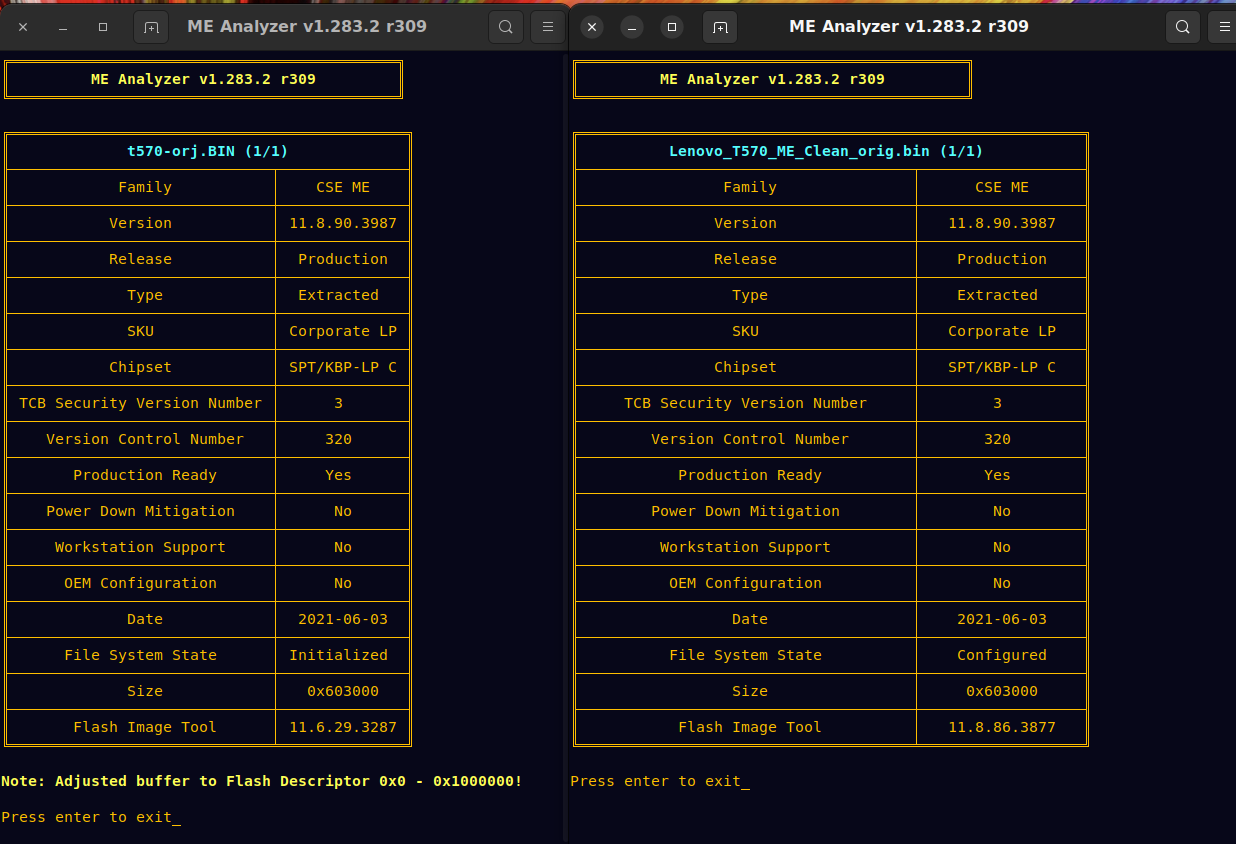This screenshot has height=844, width=1236.
Task: Click Type value Extracted in right window
Action: point(997,295)
